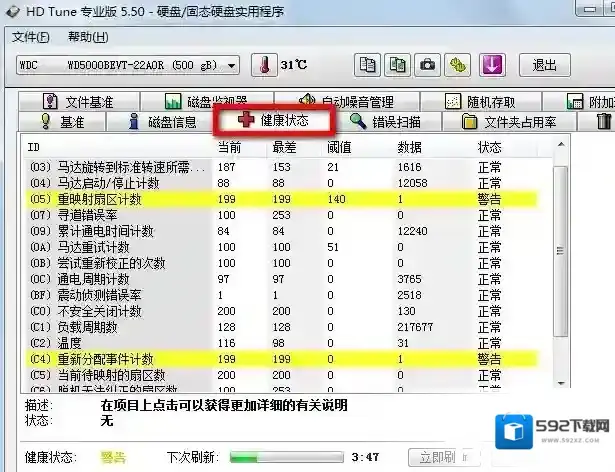Click the HD Tune title bar app icon
Image resolution: width=615 pixels, height=472 pixels.
13,11
